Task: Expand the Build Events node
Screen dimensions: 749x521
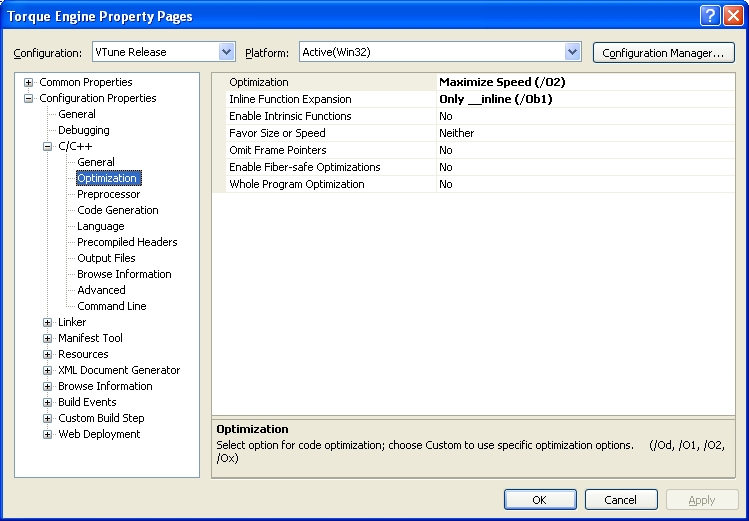Action: pyautogui.click(x=48, y=402)
